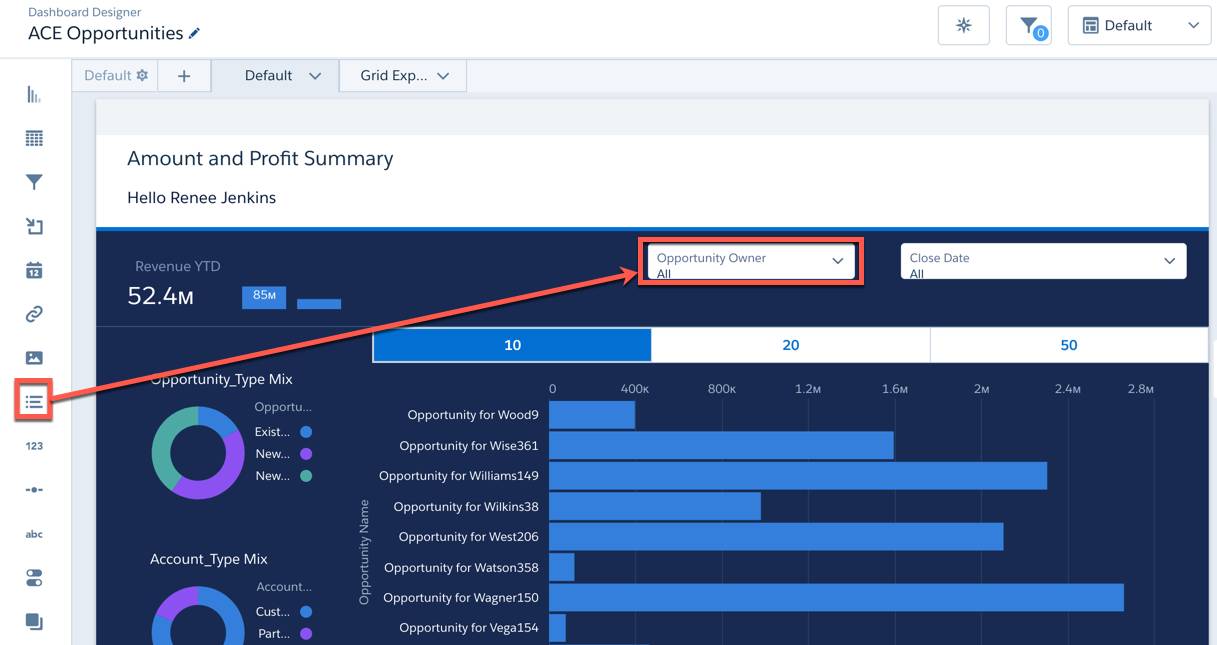Click the 85M target bullet label
This screenshot has width=1217, height=645.
tap(264, 296)
